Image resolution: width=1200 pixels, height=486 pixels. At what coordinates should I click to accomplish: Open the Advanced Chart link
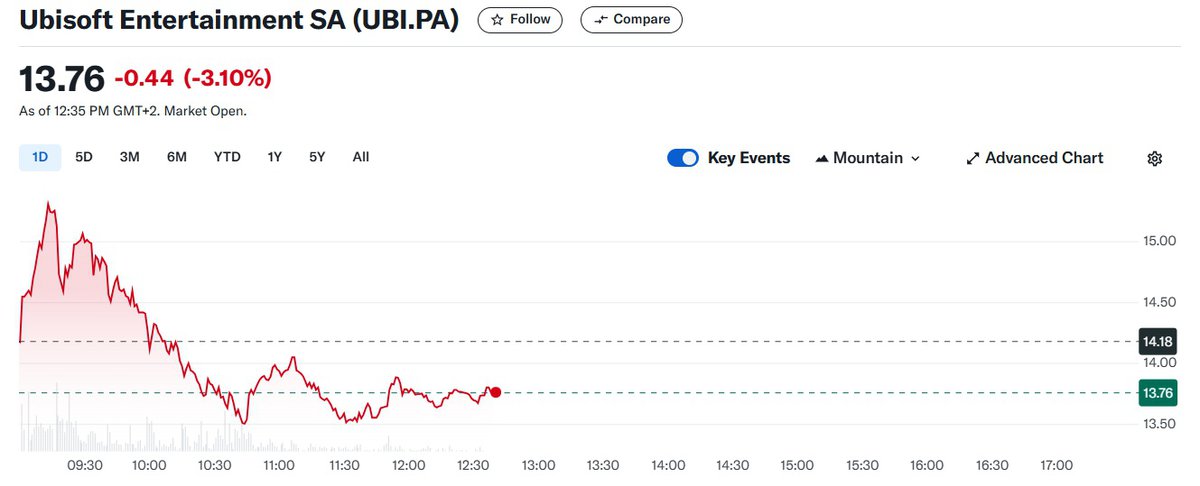(1044, 158)
